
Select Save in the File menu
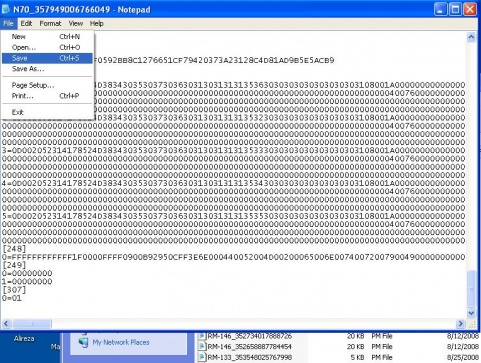47,58
